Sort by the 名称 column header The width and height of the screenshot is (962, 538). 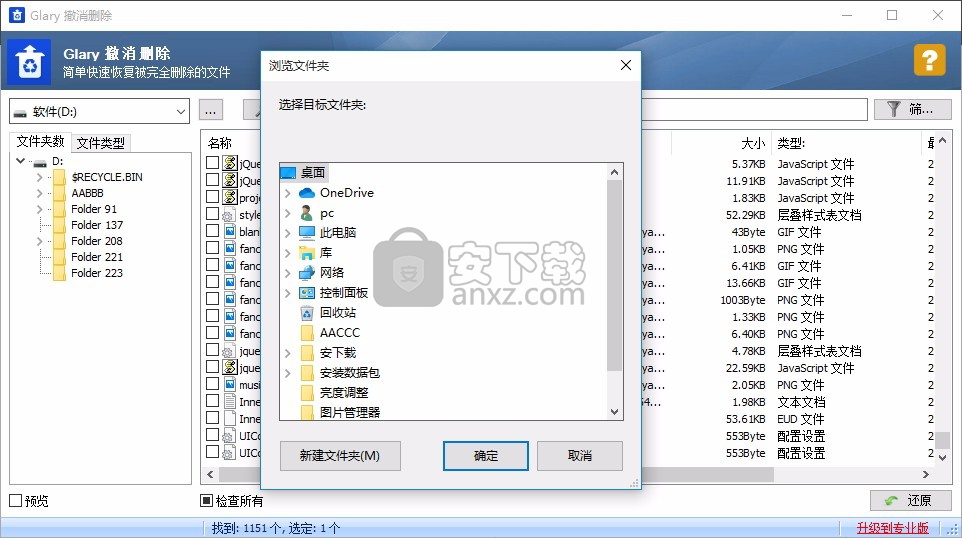(x=220, y=143)
